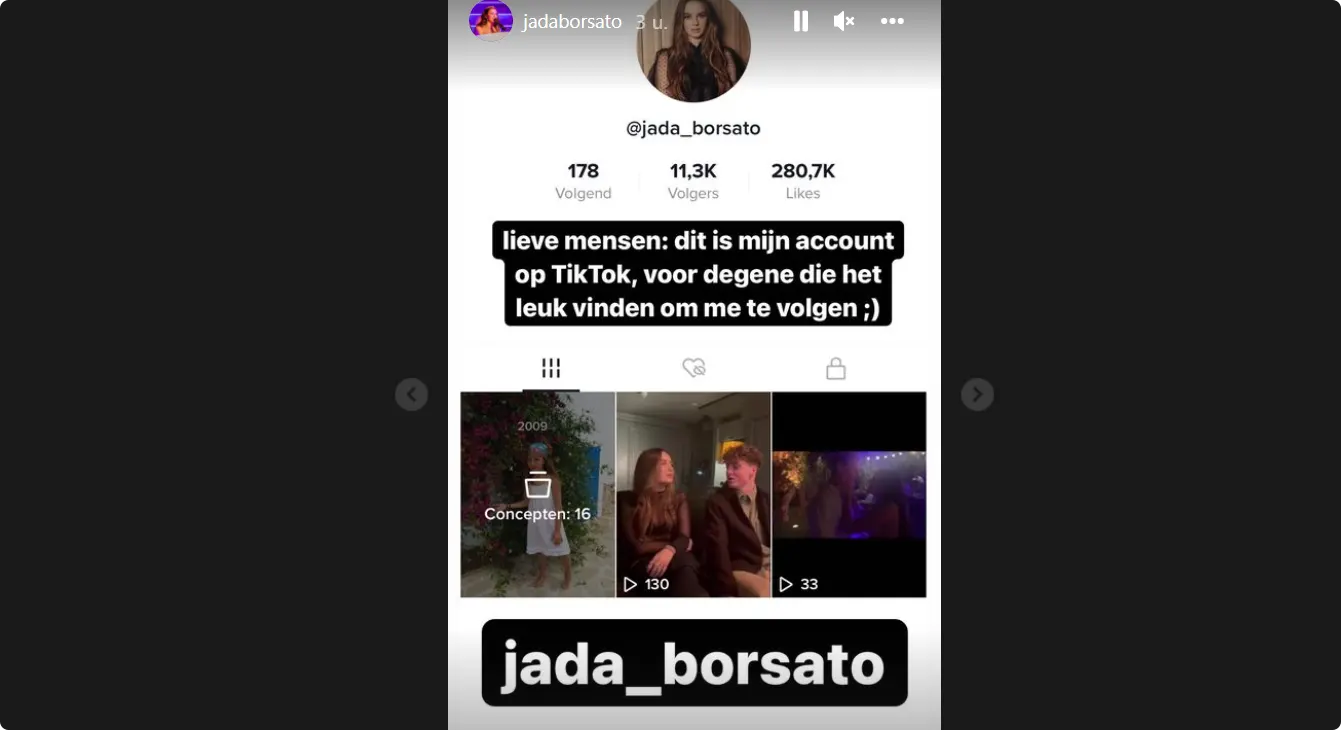This screenshot has width=1341, height=730.
Task: Advance to the next story arrow
Action: coord(978,395)
